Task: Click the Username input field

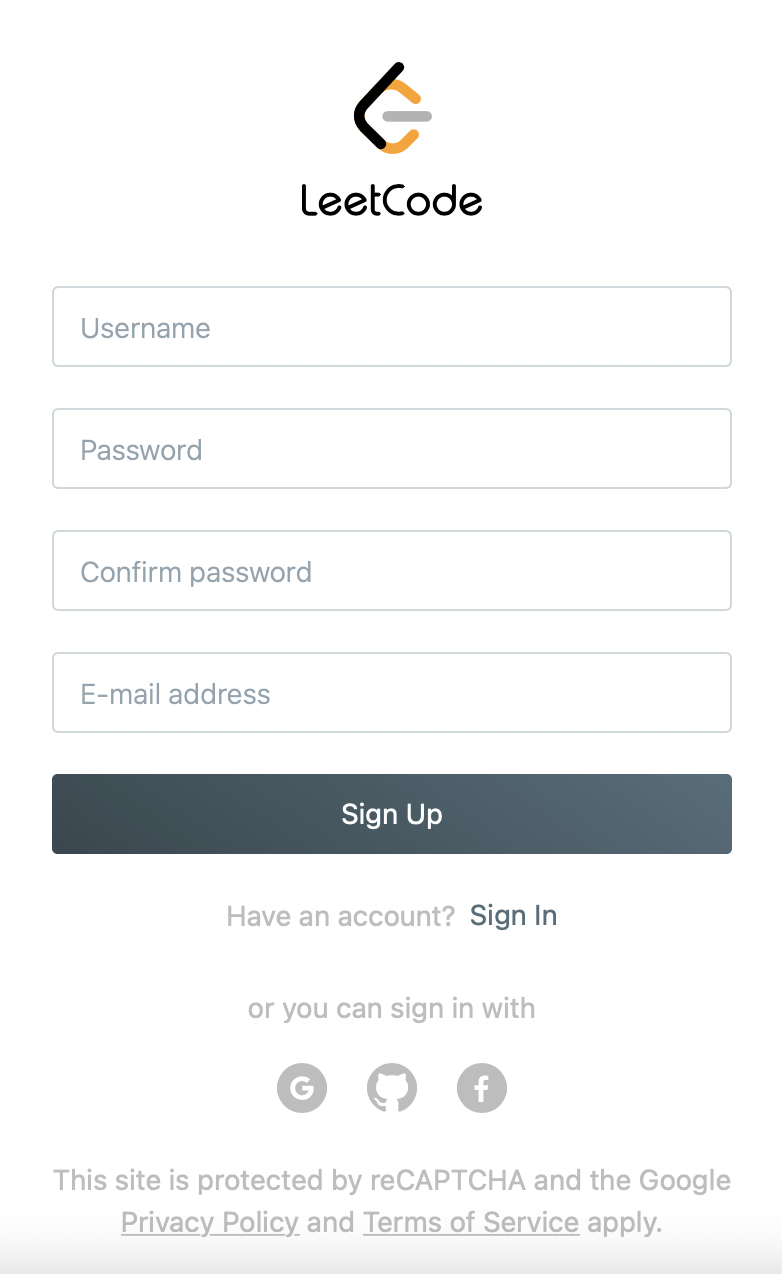Action: click(391, 327)
